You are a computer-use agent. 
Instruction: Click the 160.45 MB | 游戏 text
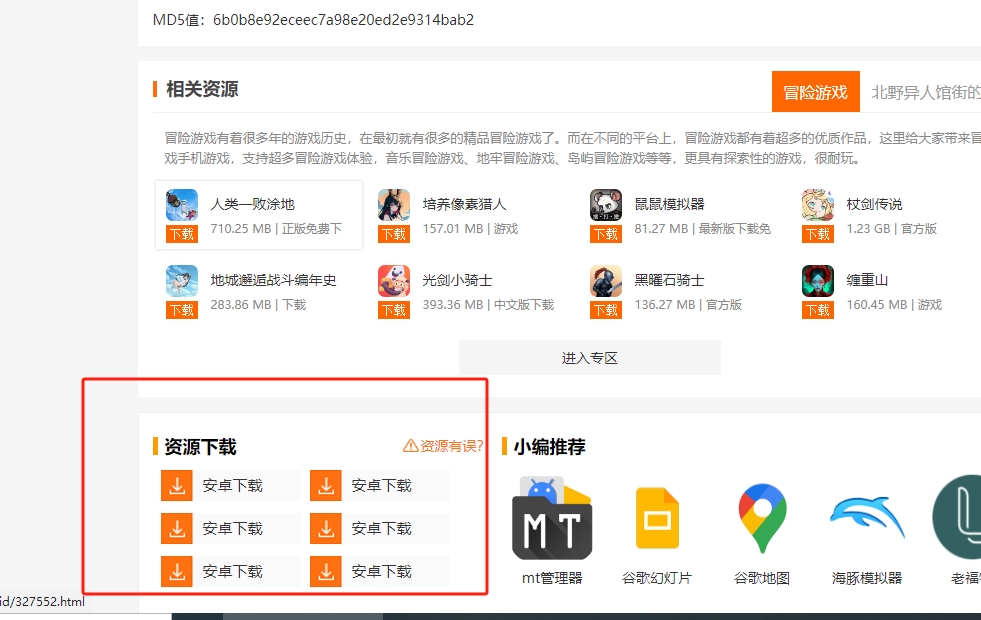pyautogui.click(x=894, y=304)
